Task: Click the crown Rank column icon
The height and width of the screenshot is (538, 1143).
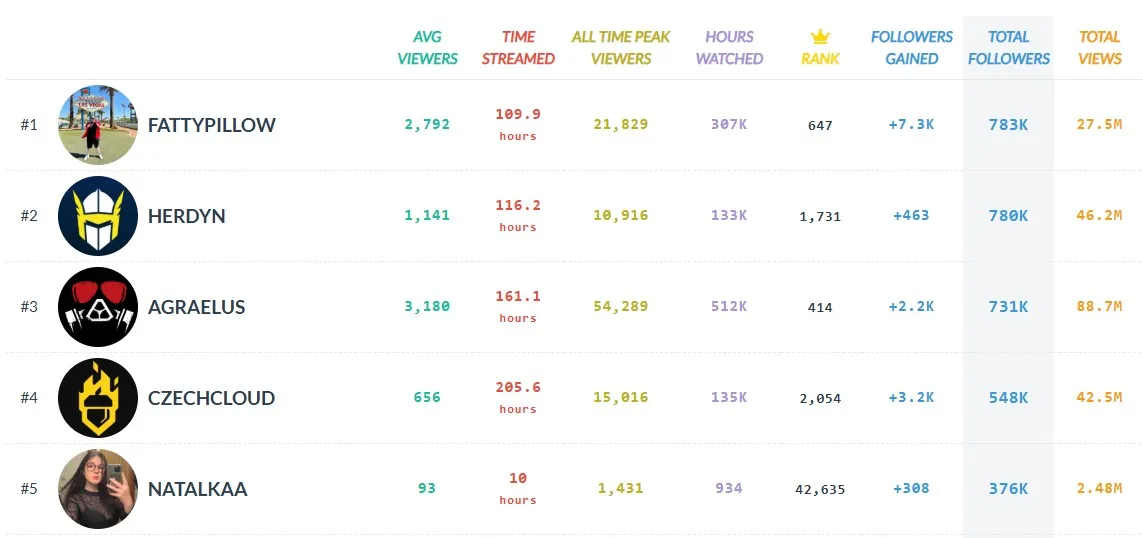Action: coord(820,38)
